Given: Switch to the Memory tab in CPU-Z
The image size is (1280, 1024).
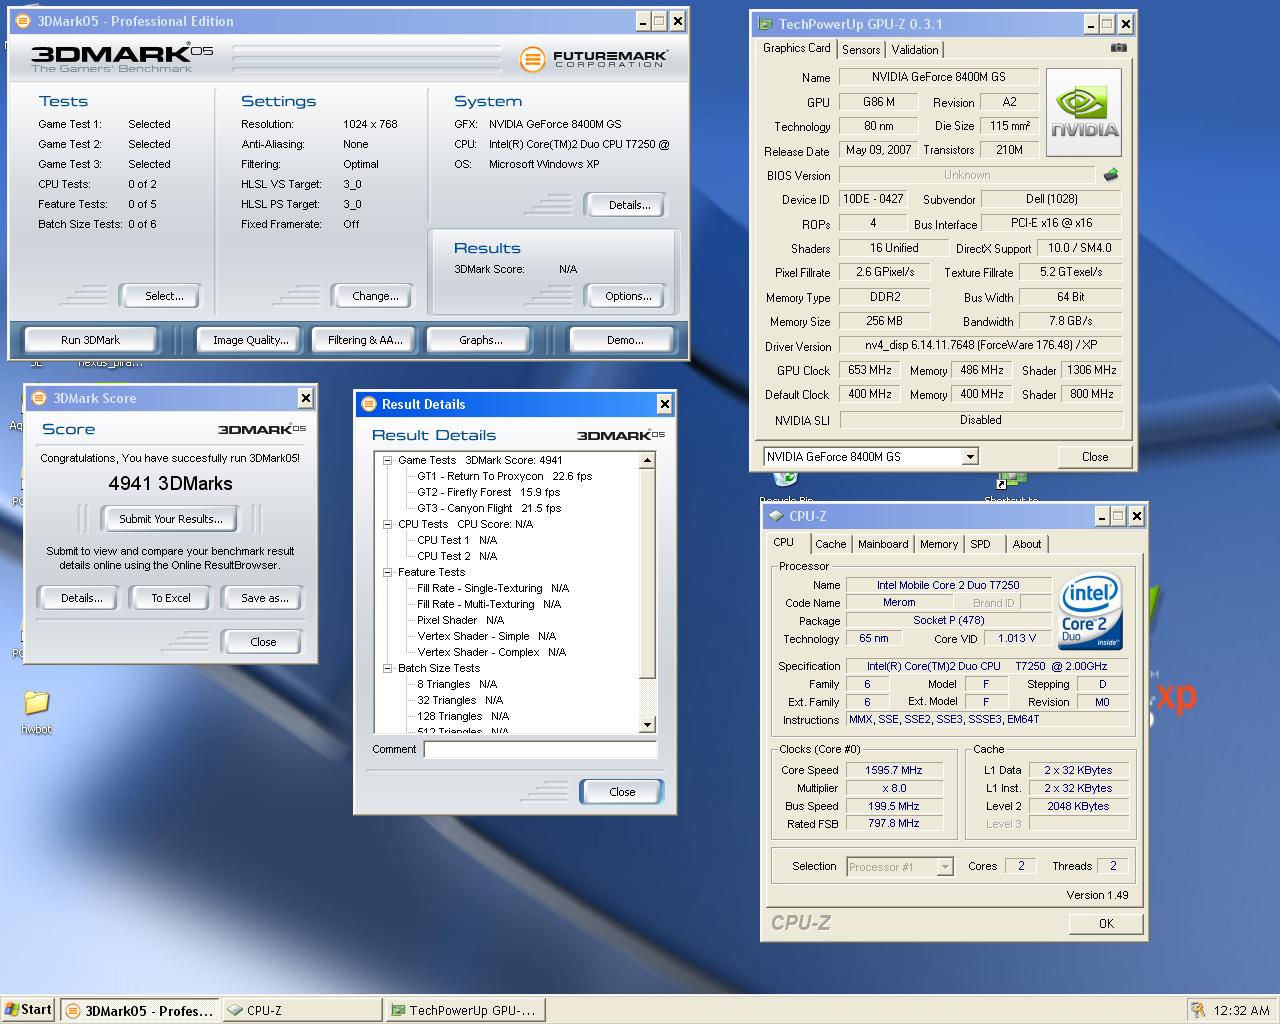Looking at the screenshot, I should [938, 544].
